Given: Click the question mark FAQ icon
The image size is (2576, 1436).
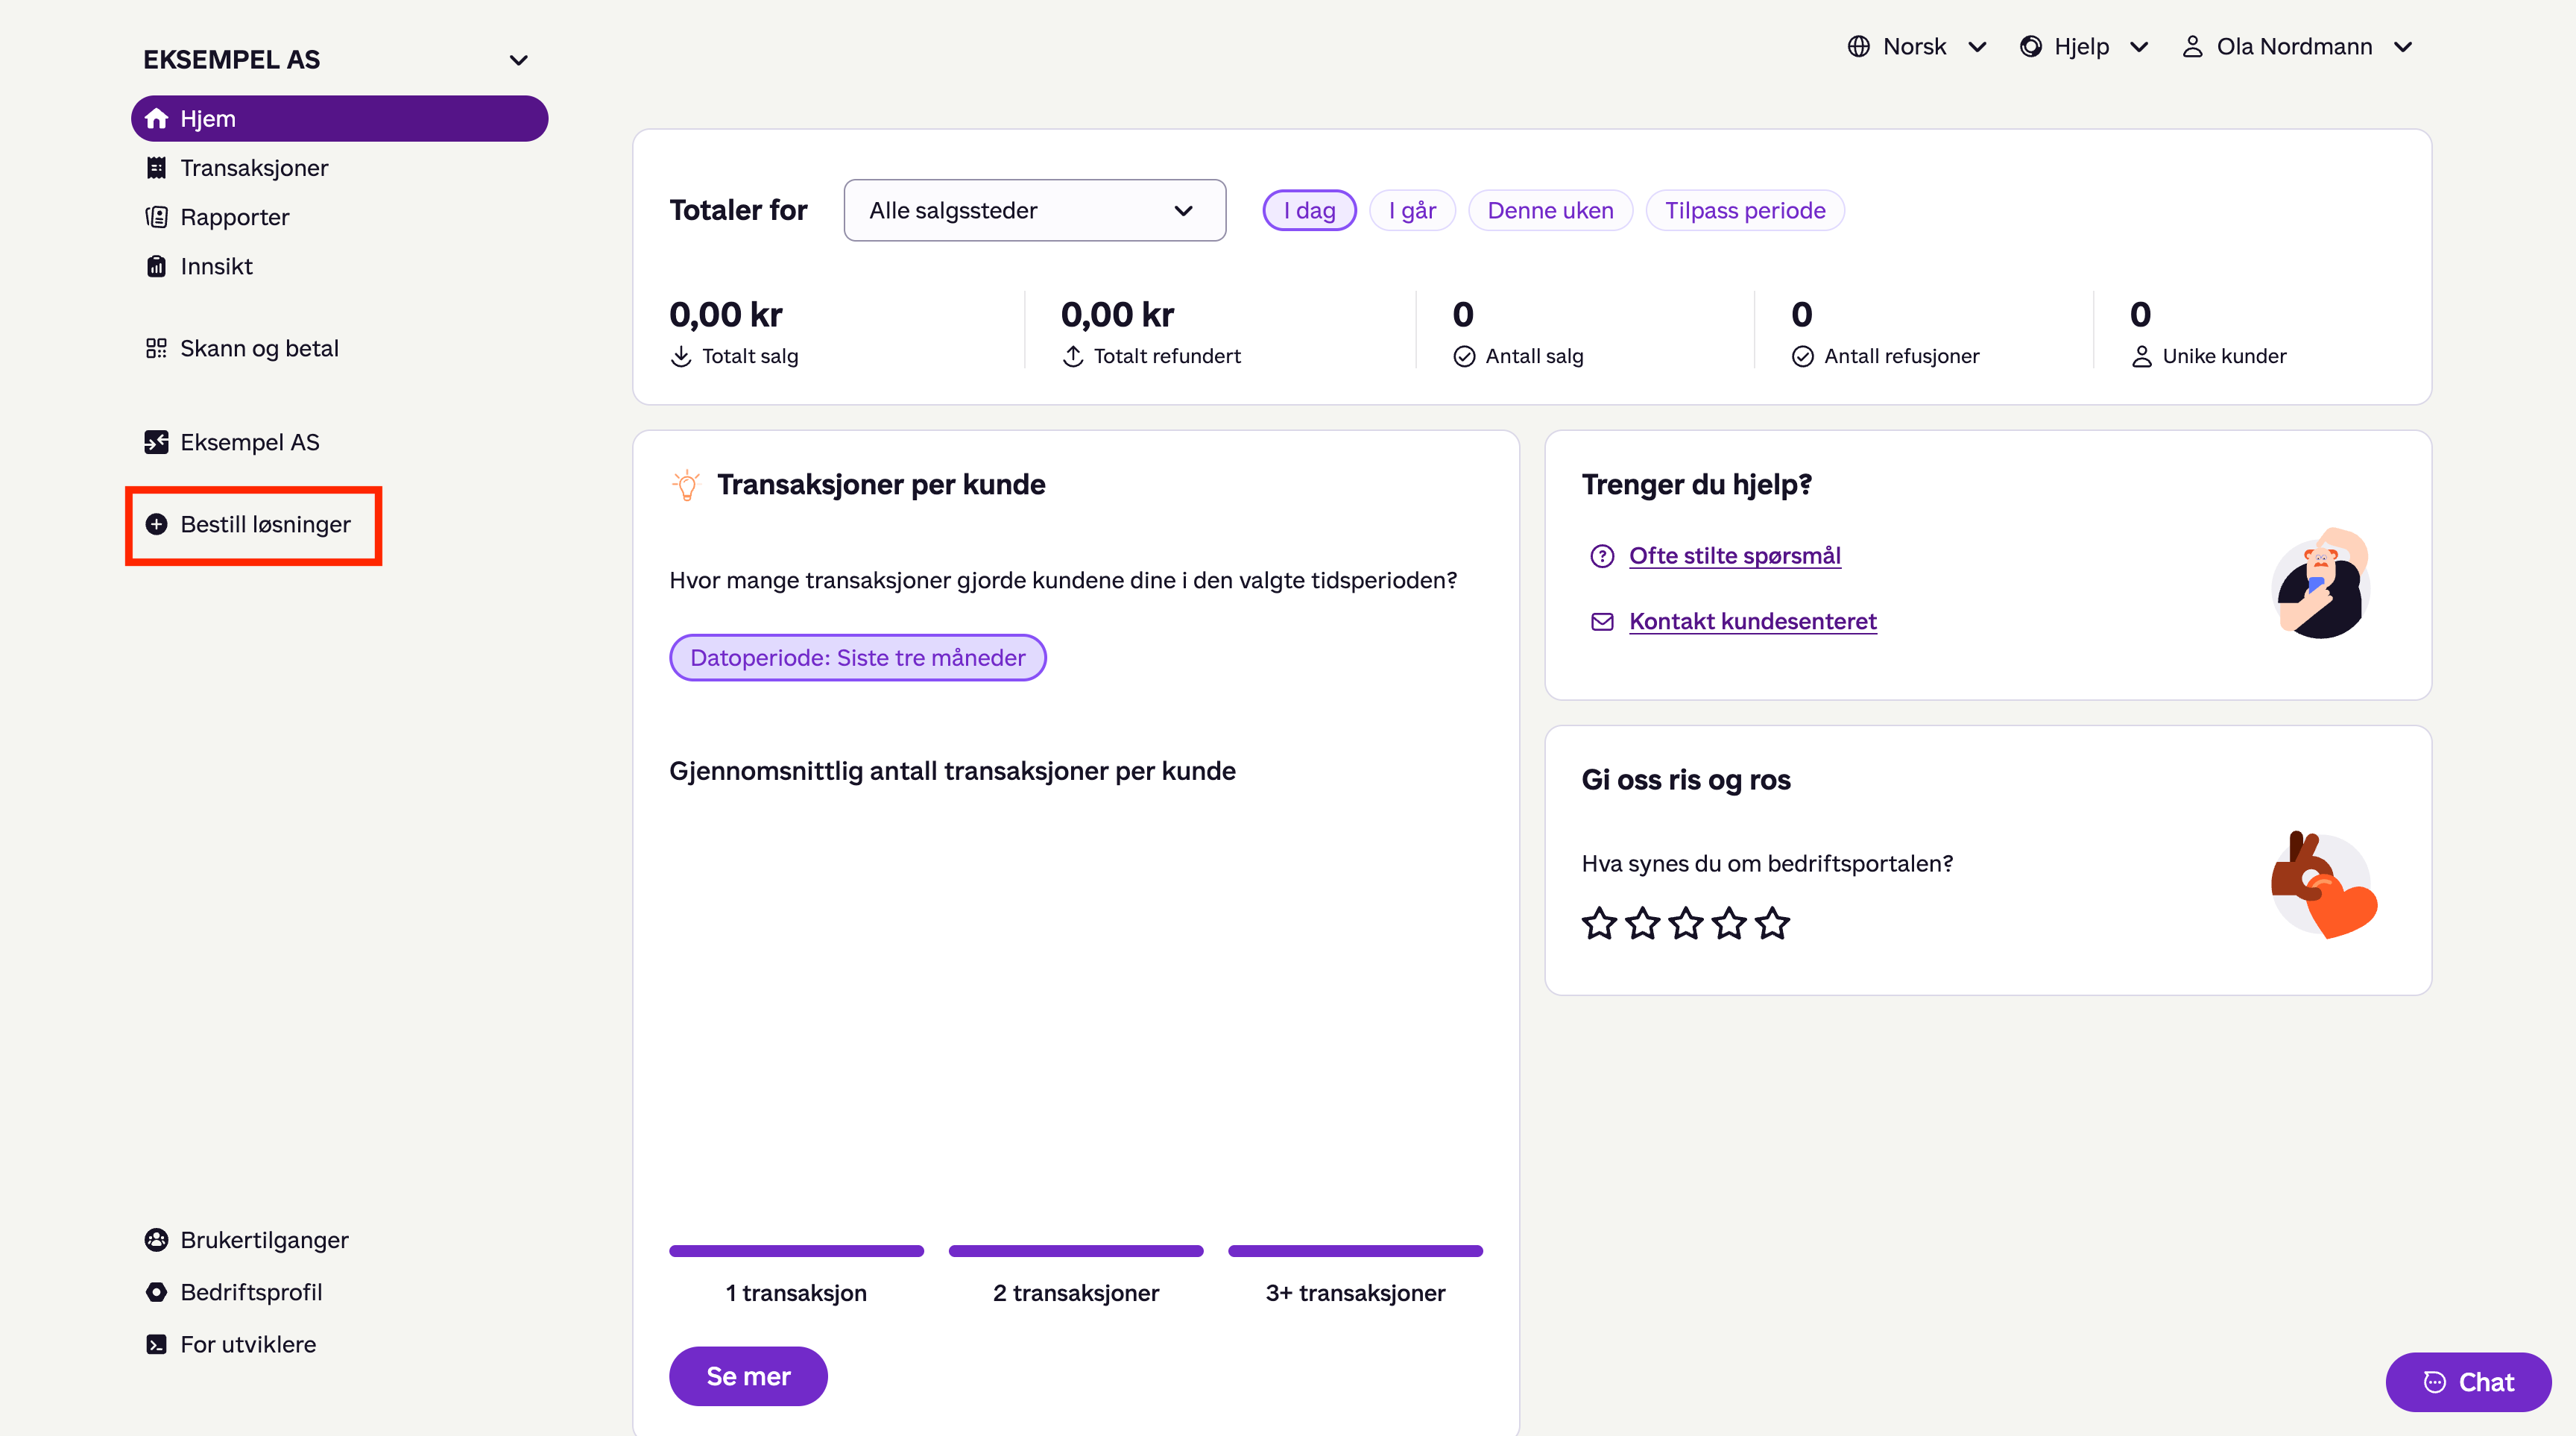Looking at the screenshot, I should (1602, 556).
